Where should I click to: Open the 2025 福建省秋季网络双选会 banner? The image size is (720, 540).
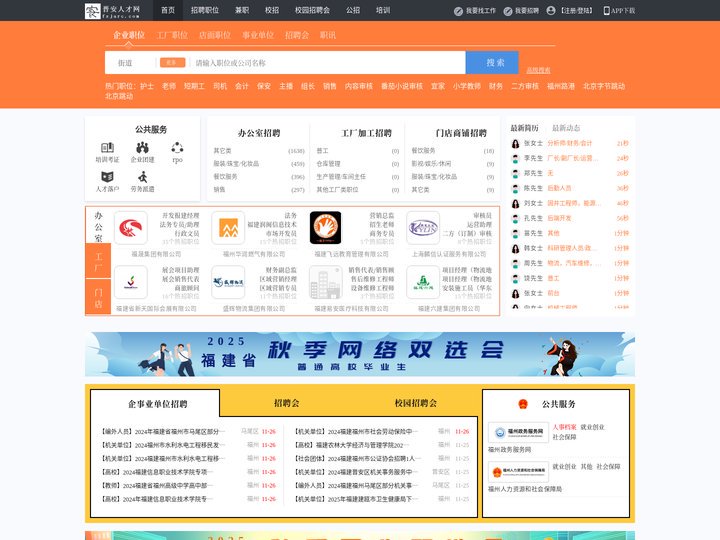click(x=360, y=354)
